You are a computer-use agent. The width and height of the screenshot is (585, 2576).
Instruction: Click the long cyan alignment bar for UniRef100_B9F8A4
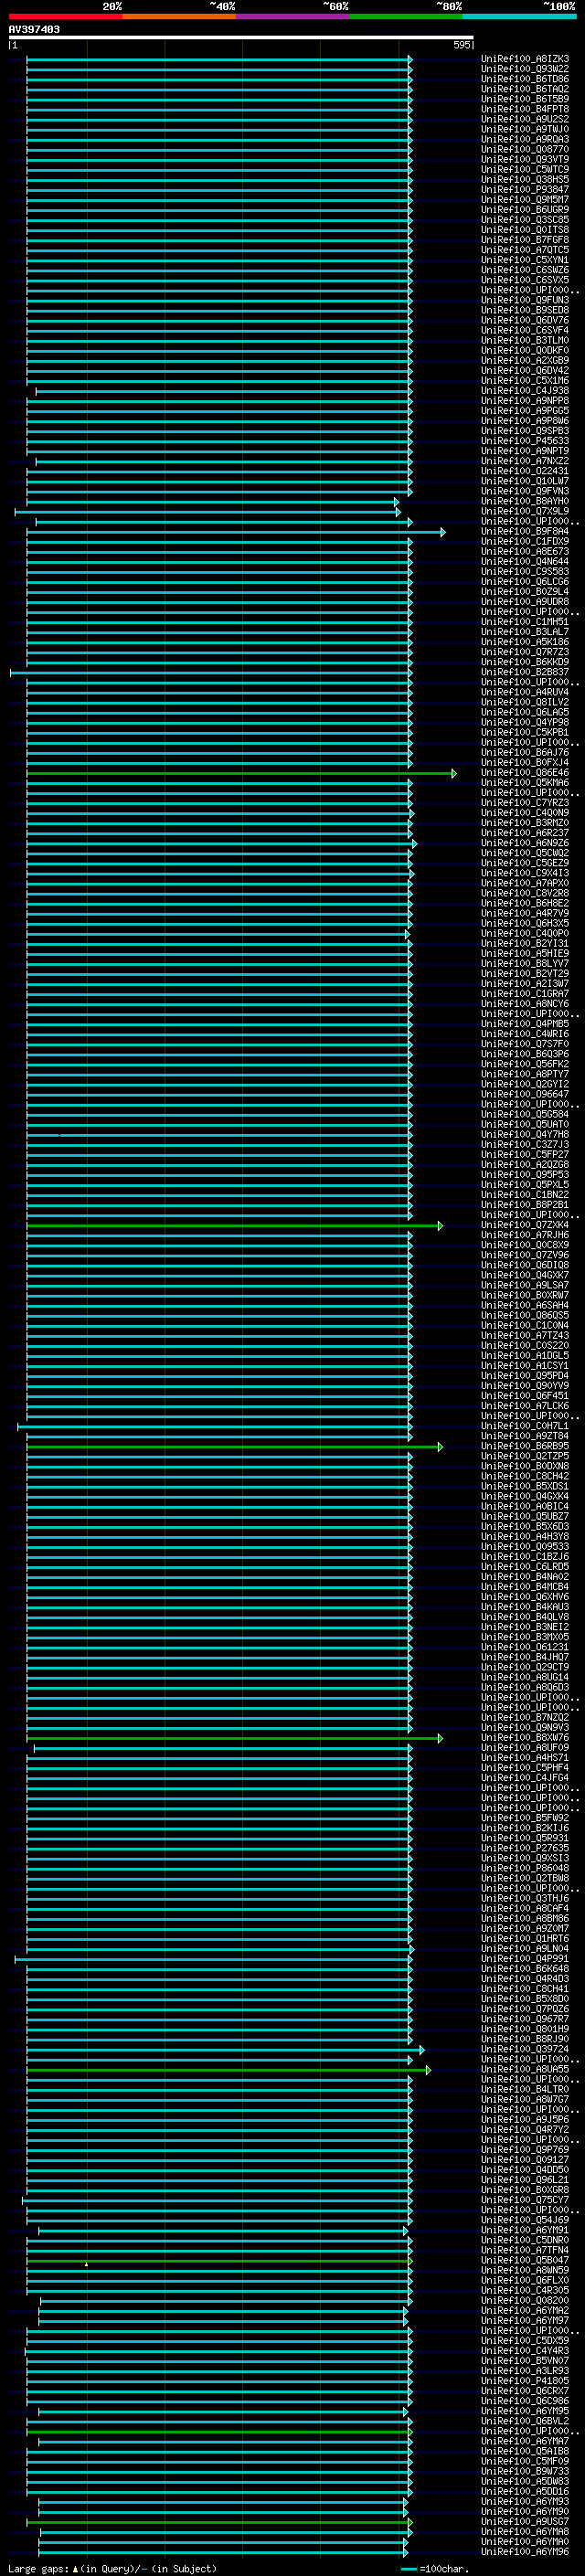235,532
